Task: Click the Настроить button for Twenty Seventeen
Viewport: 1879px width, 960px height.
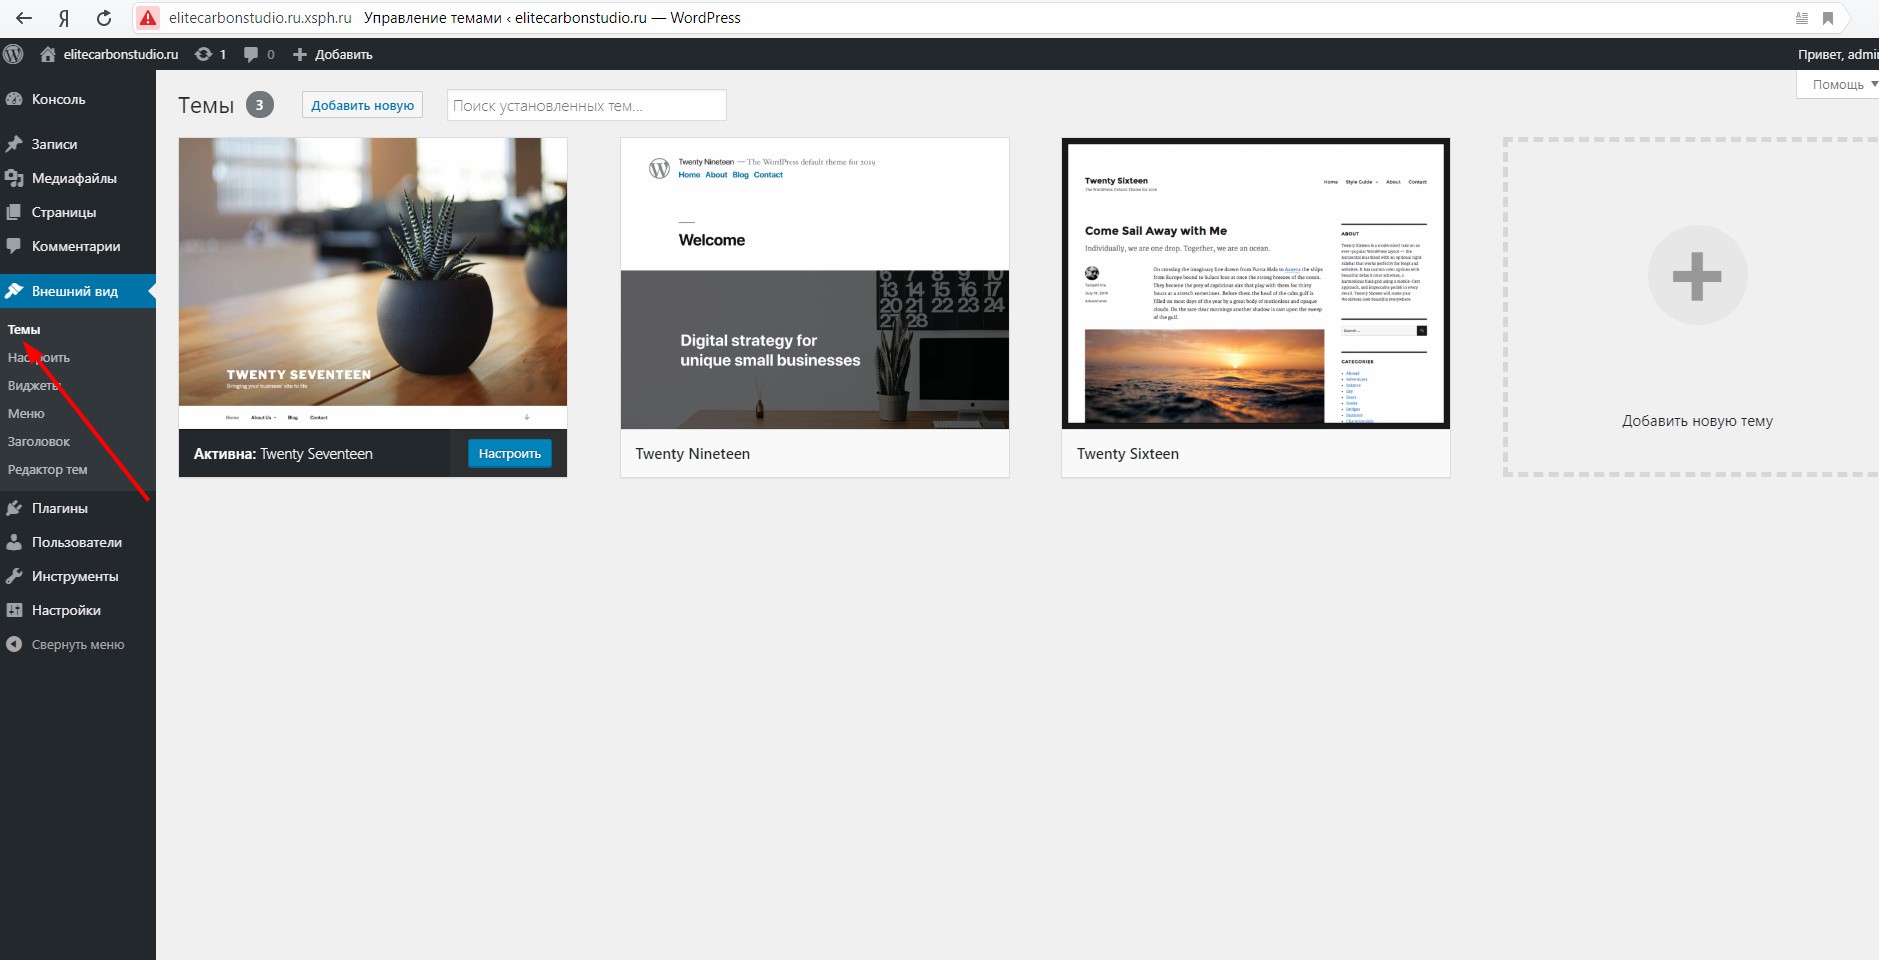Action: pyautogui.click(x=509, y=454)
